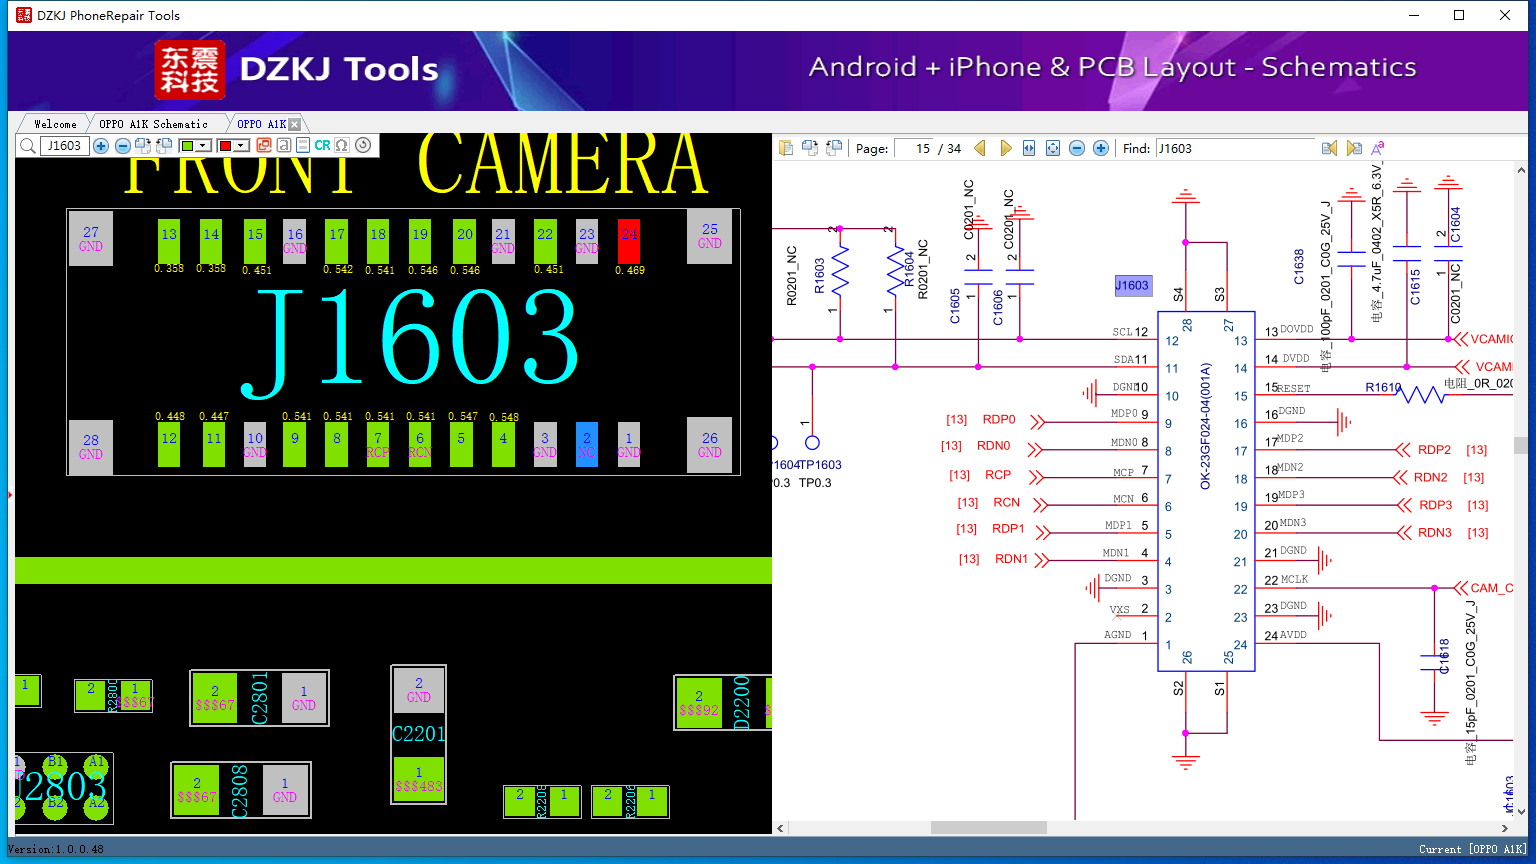Click the circular refresh icon in PCB toolbar

click(x=363, y=145)
